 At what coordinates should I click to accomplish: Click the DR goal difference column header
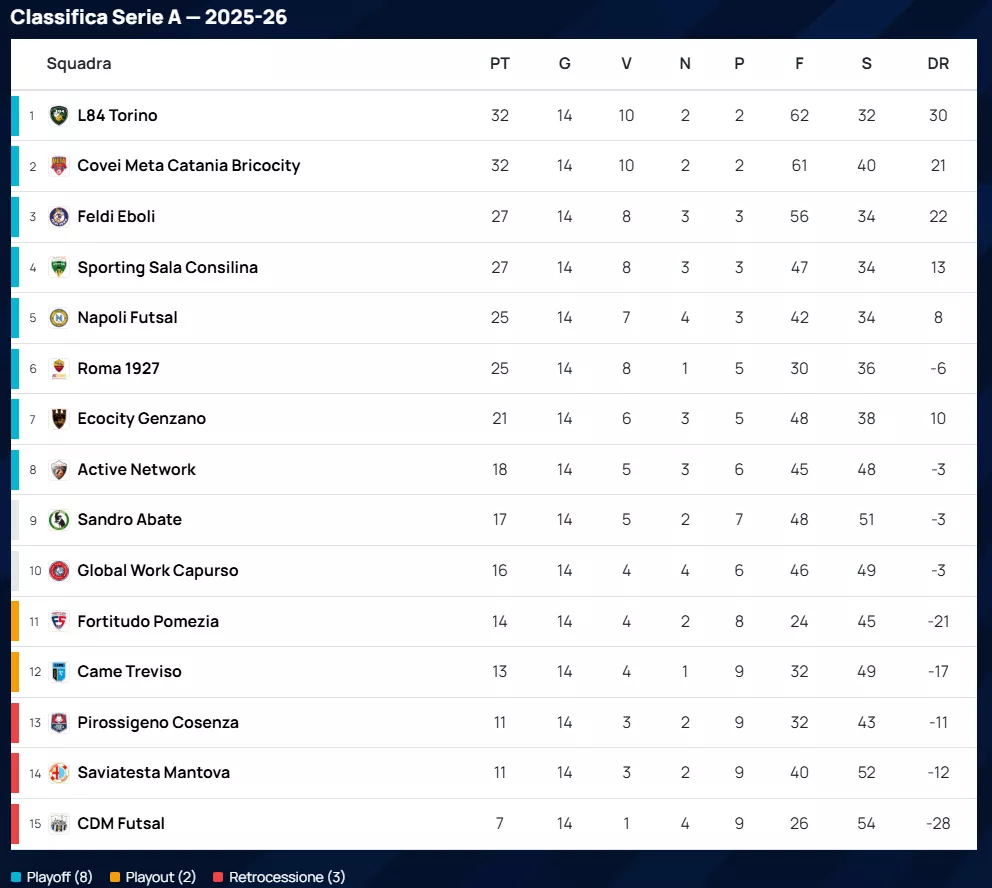pos(938,64)
